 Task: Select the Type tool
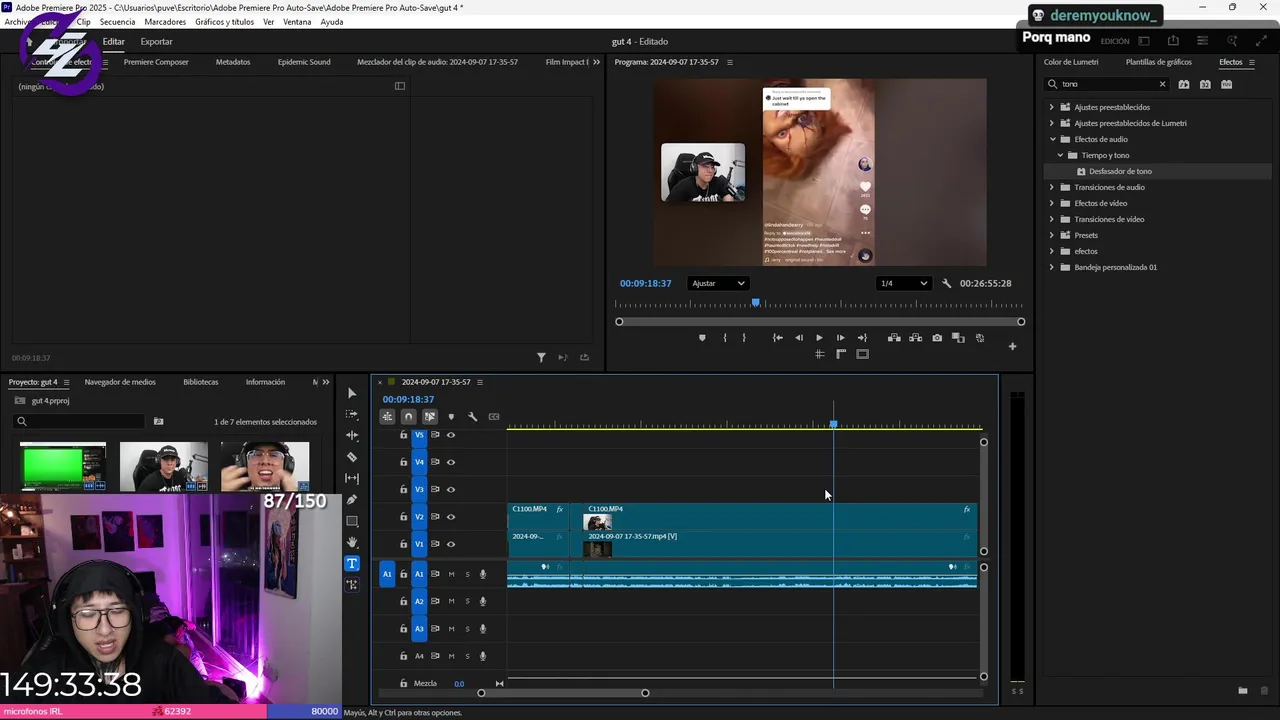point(351,564)
